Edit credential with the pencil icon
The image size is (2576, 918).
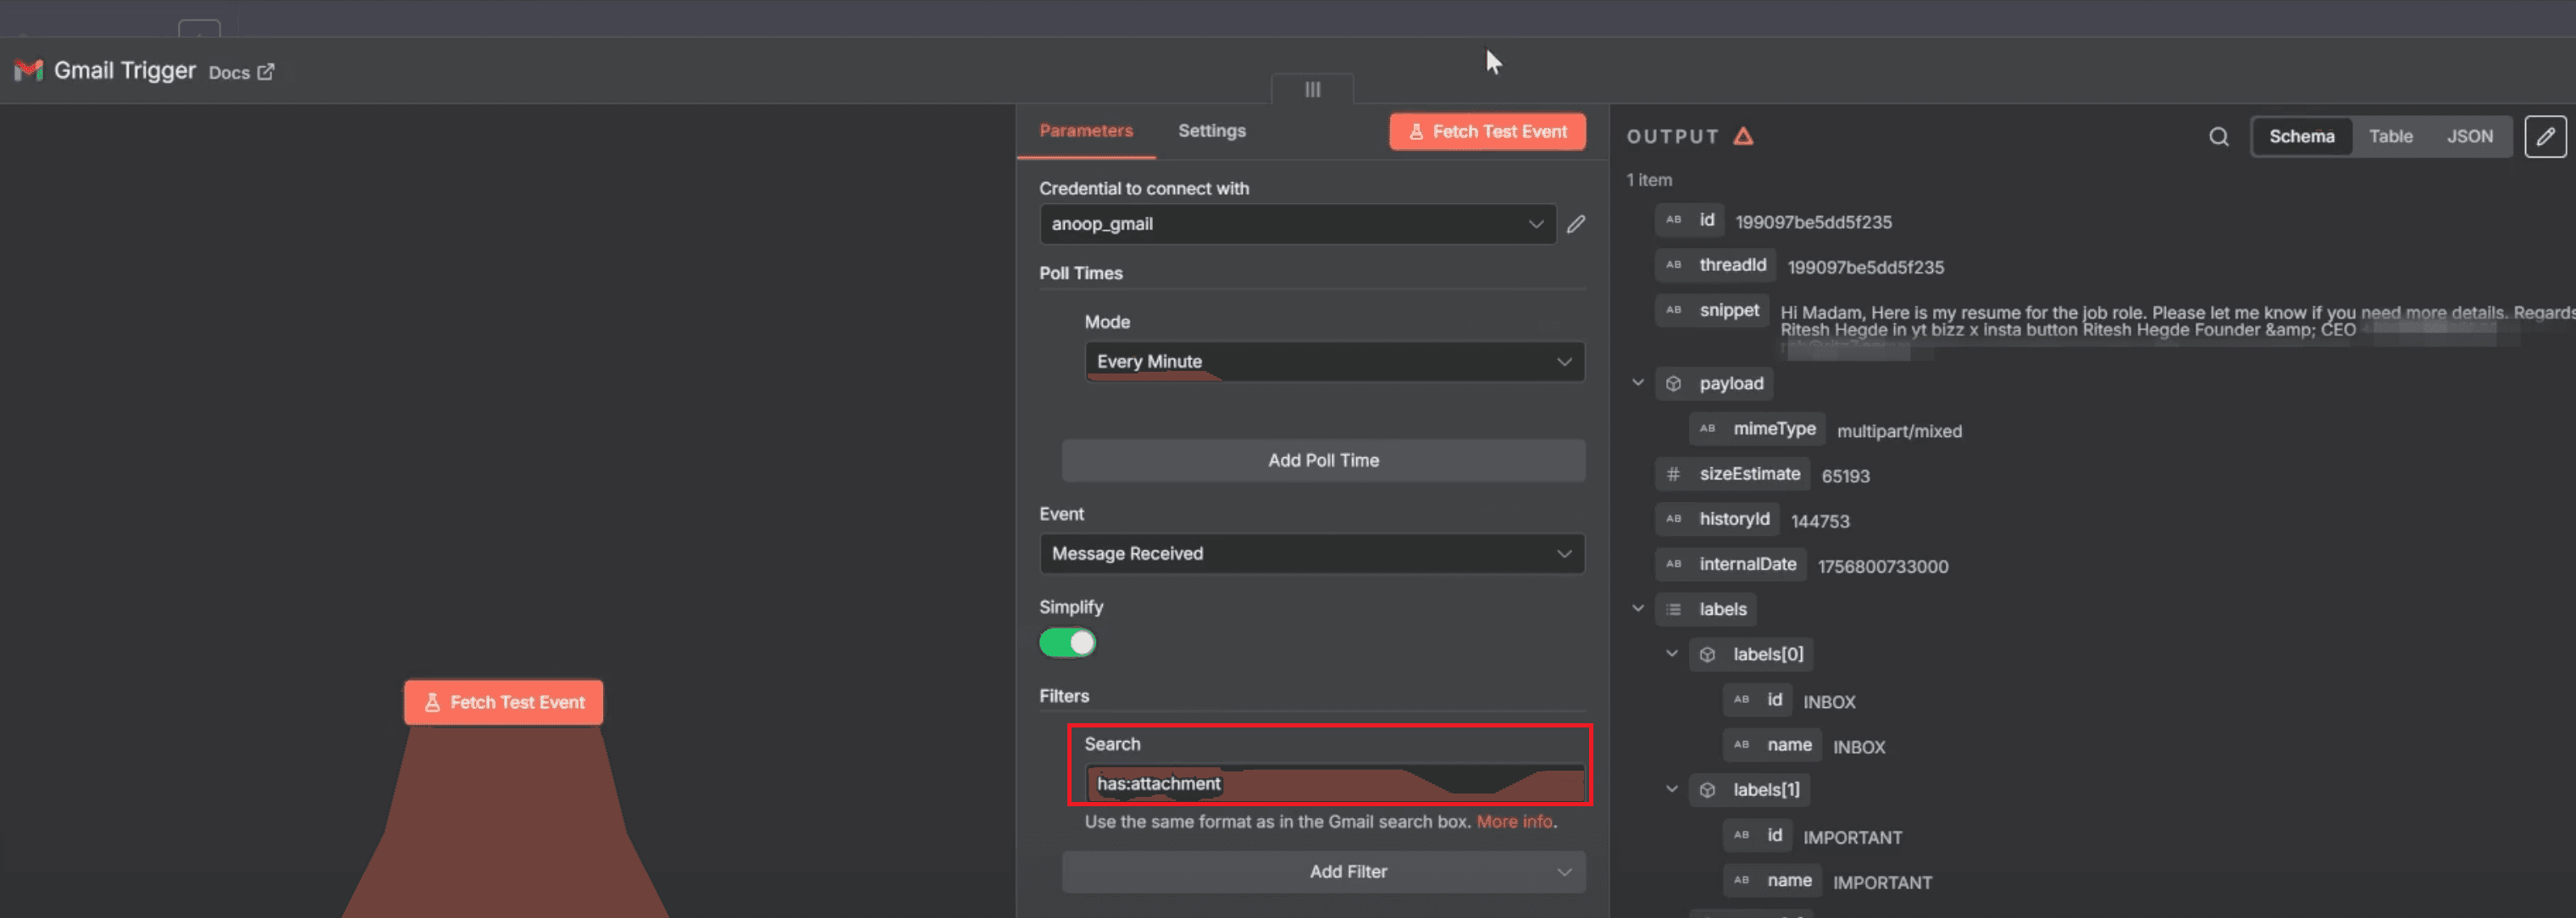pos(1576,224)
